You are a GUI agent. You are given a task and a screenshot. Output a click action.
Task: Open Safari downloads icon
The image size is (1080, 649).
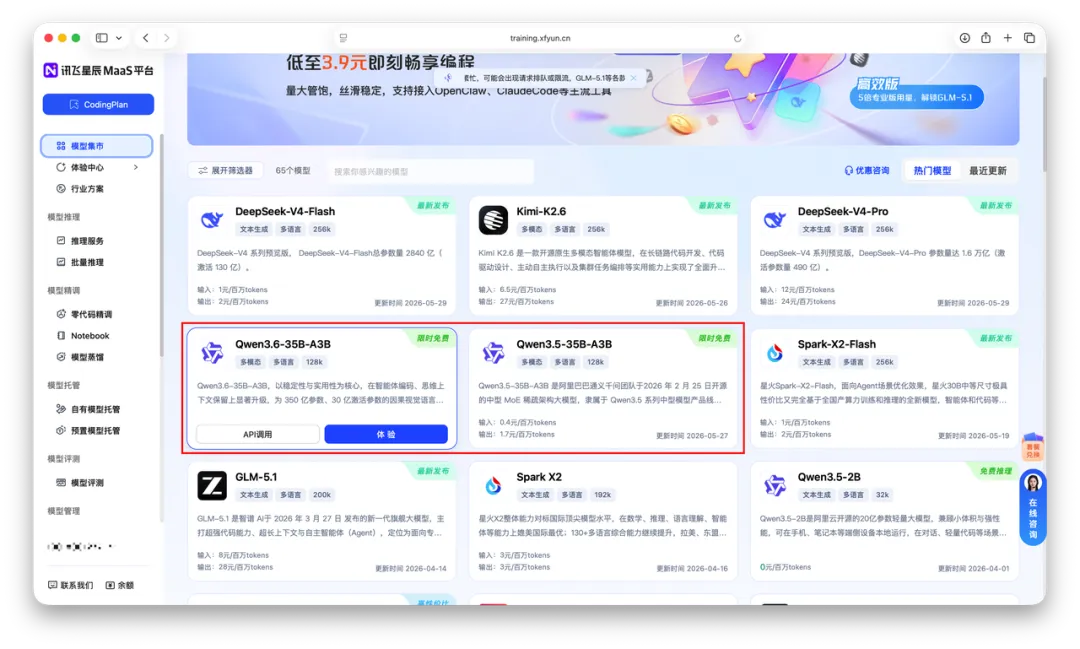pyautogui.click(x=965, y=38)
